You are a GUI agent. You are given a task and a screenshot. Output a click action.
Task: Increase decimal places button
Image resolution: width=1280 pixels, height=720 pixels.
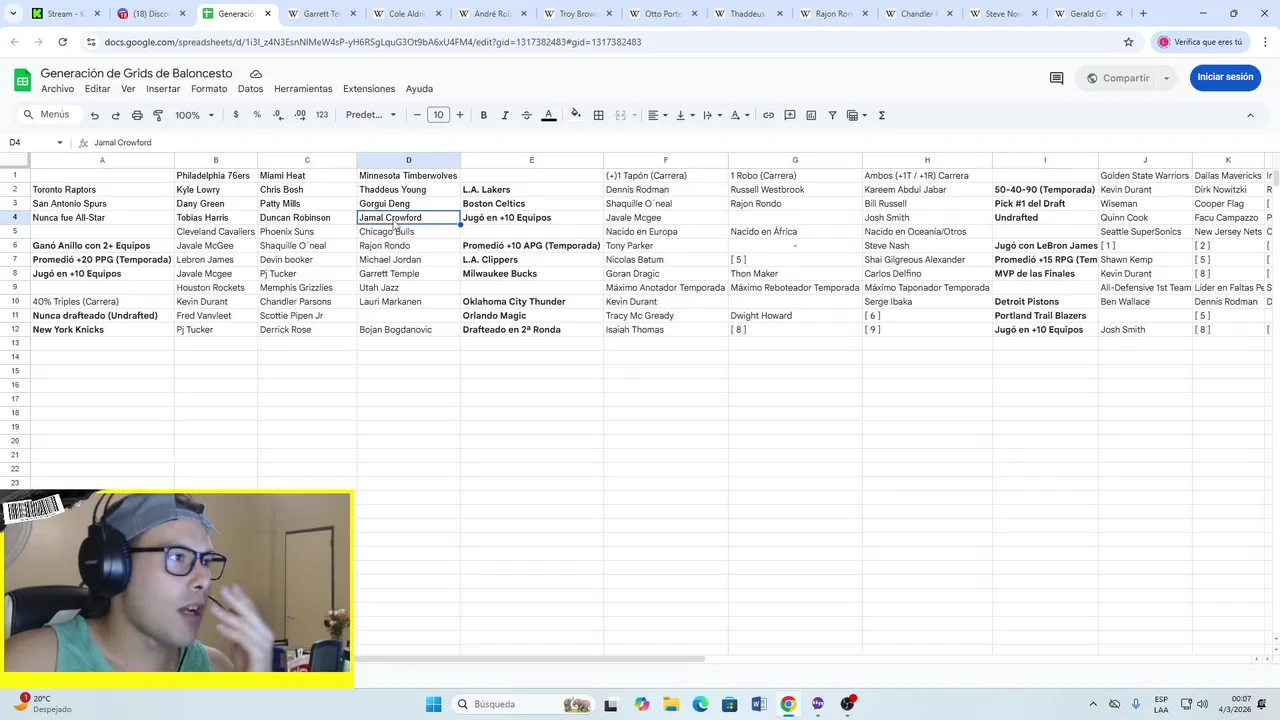(300, 115)
